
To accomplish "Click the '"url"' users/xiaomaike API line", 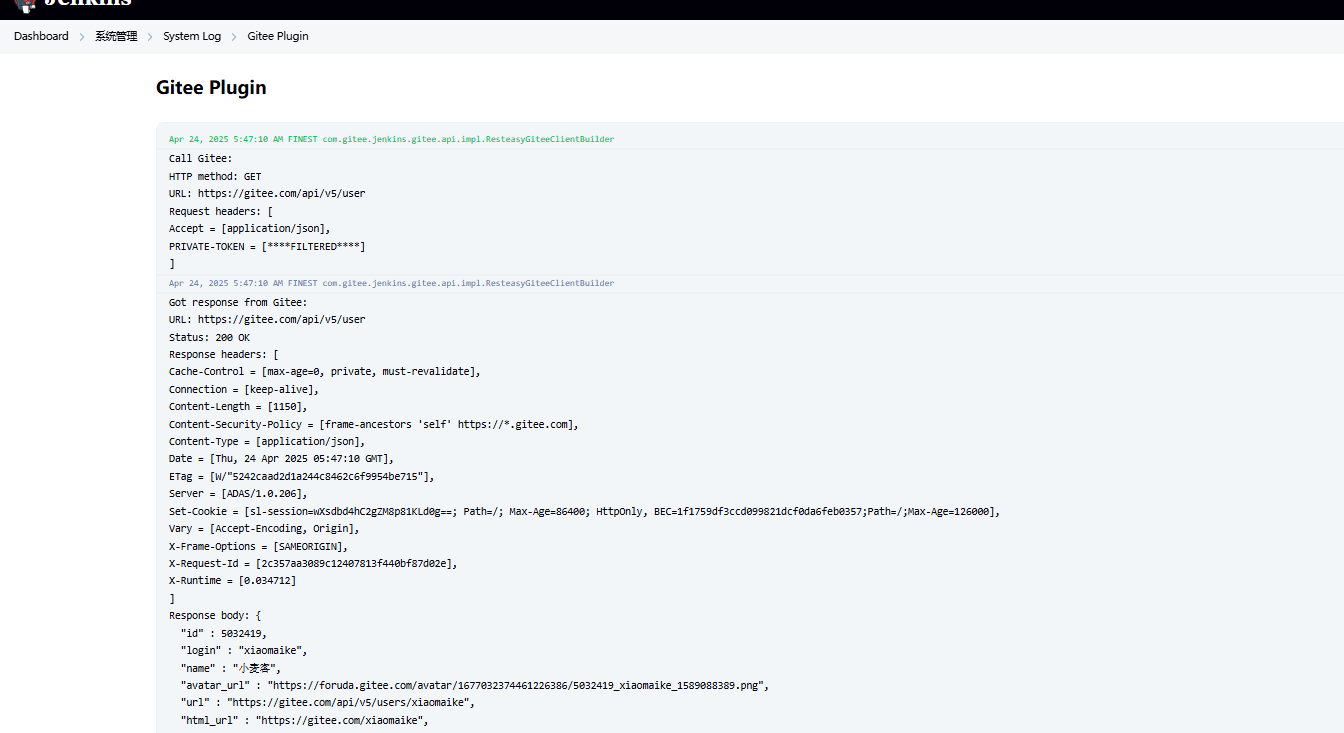I will click(x=327, y=702).
